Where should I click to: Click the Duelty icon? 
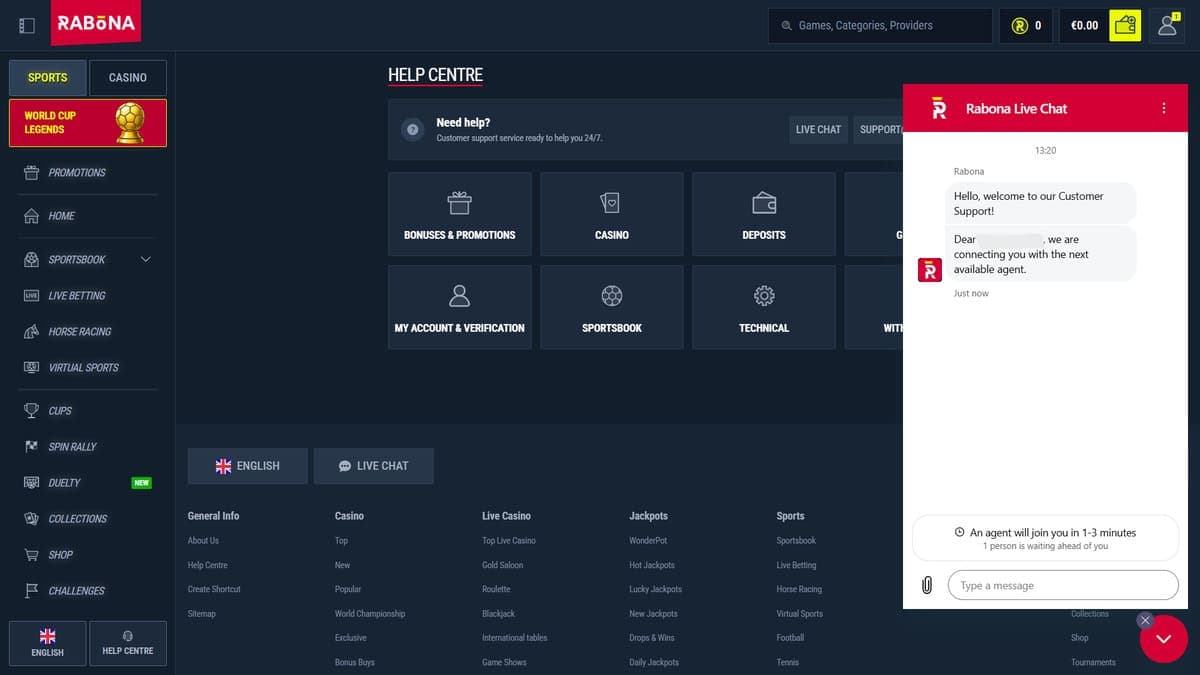pyautogui.click(x=31, y=483)
